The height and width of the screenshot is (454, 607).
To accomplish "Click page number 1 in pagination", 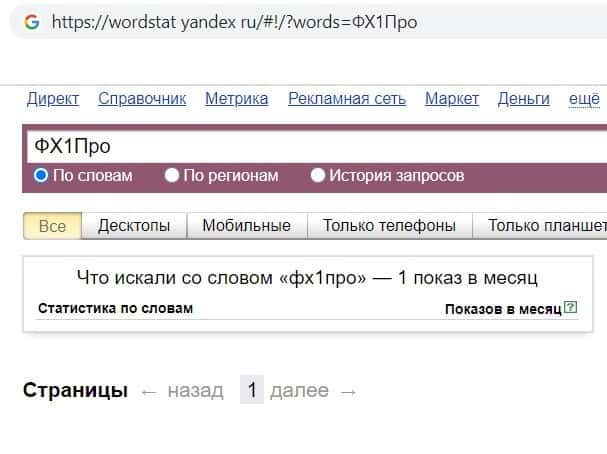I will 252,390.
